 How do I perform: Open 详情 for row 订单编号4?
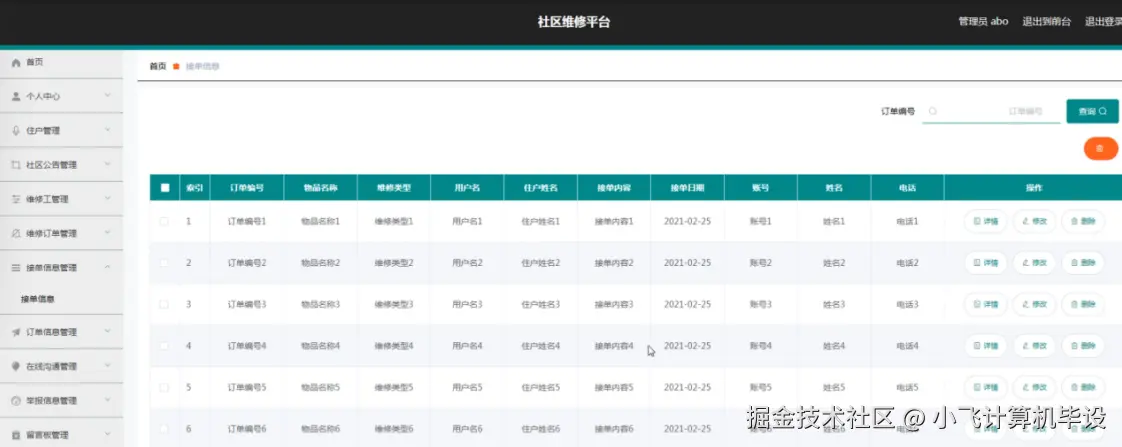pyautogui.click(x=985, y=346)
